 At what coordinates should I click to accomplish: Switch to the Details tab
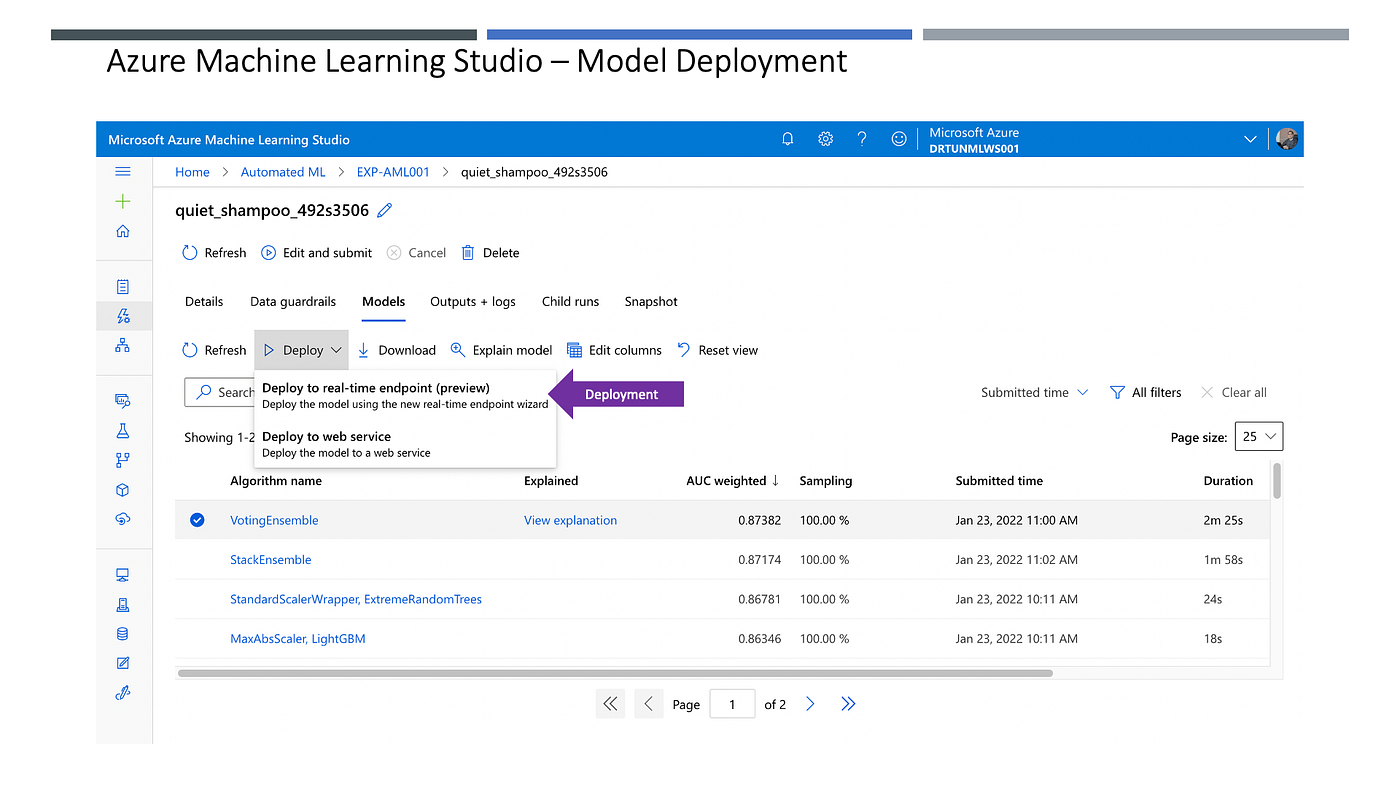coord(204,301)
